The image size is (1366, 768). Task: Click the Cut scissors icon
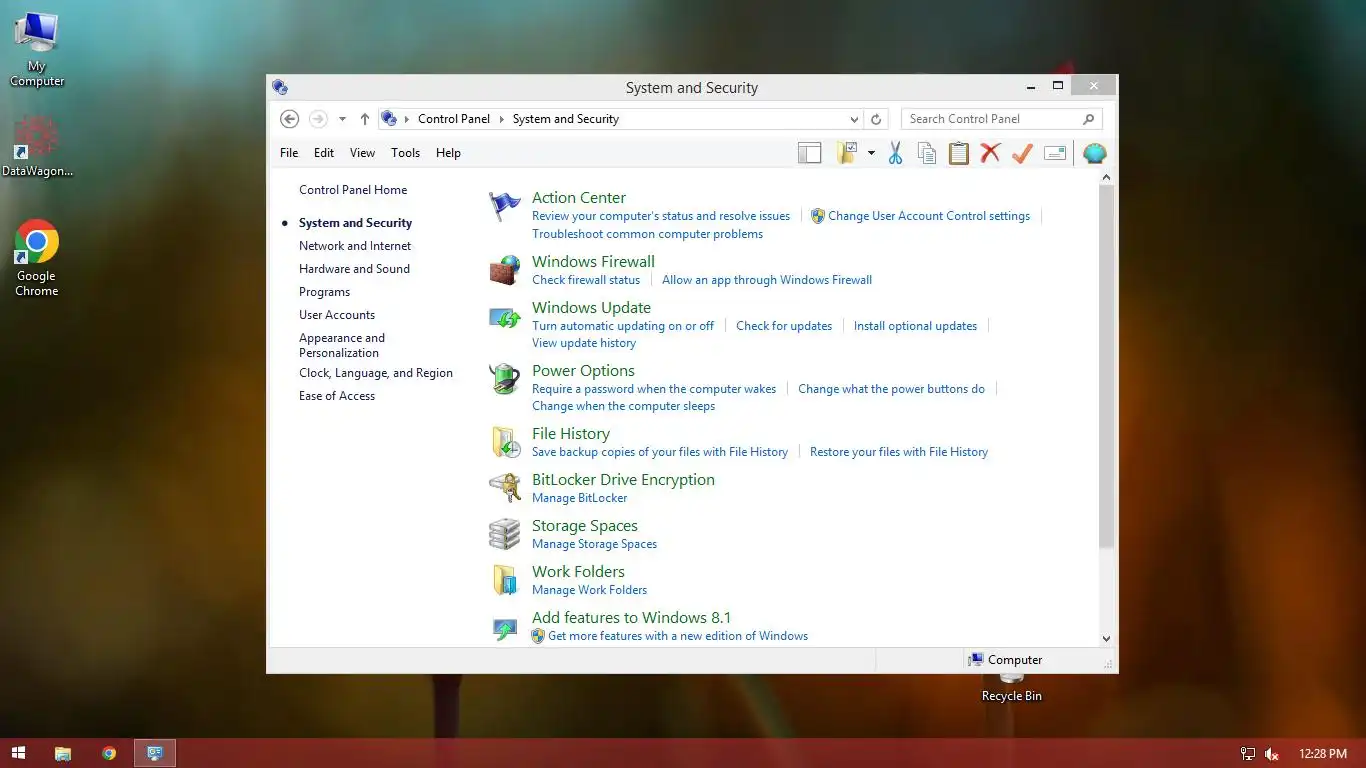point(895,153)
